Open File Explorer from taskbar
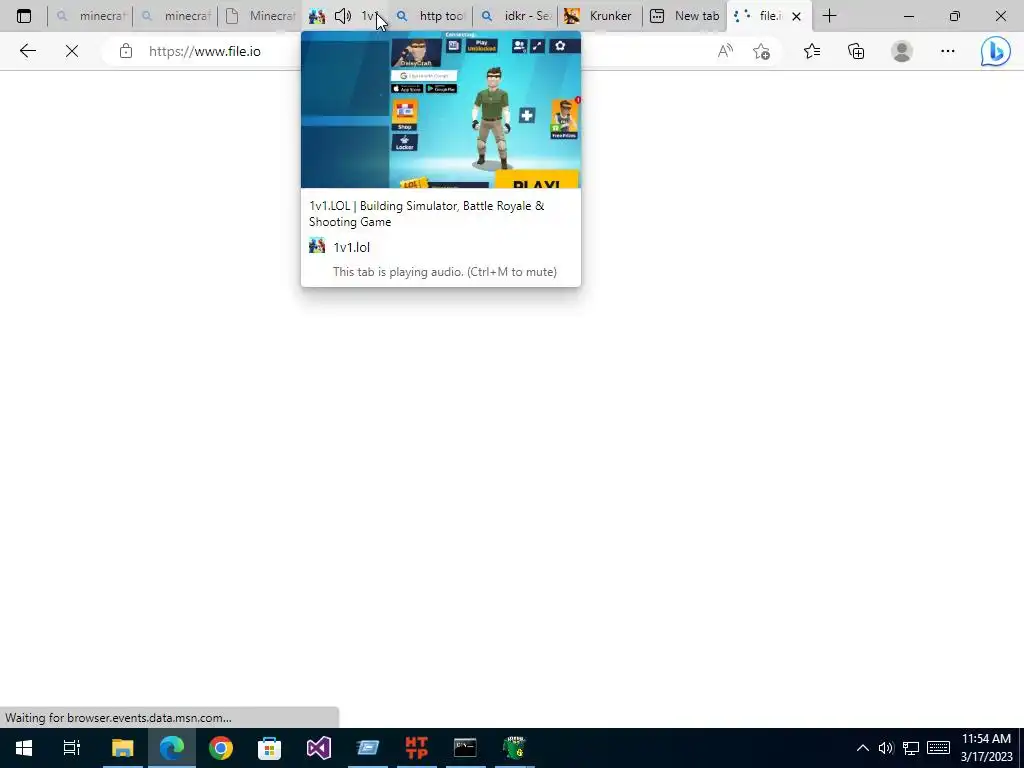 click(122, 748)
